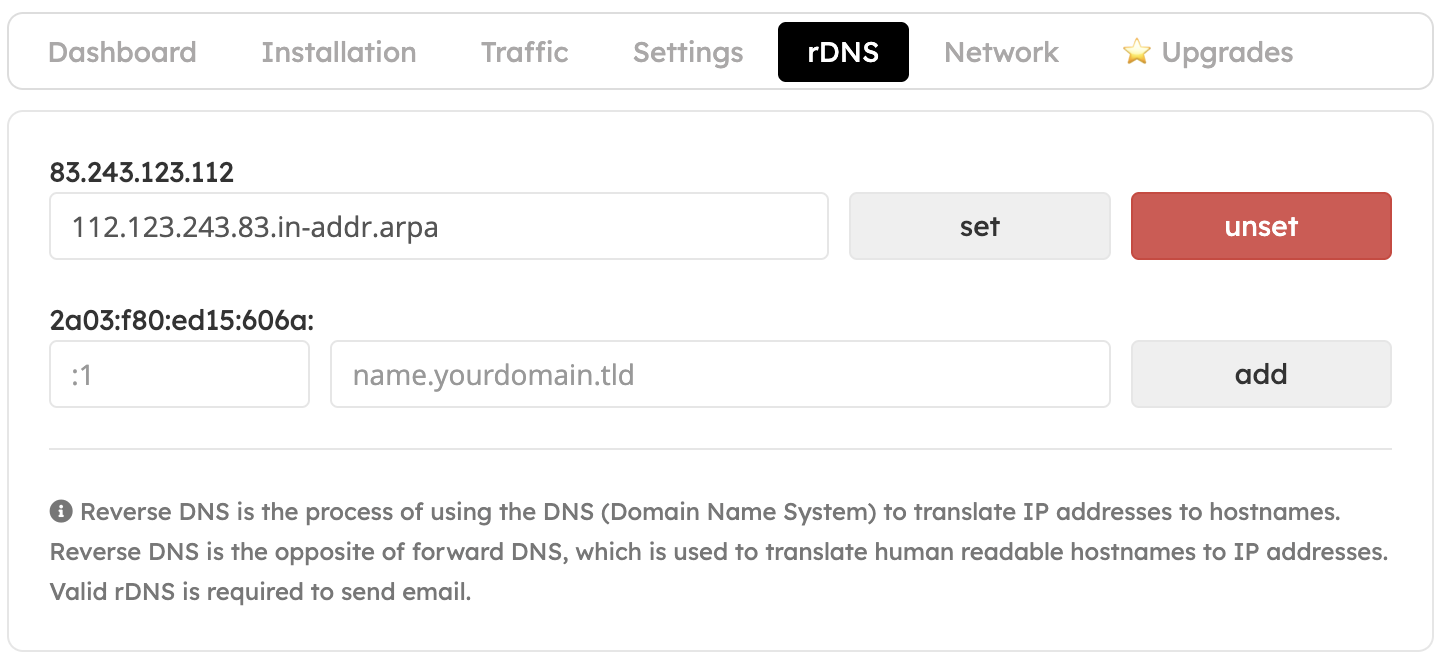Open the Installation tab

click(x=338, y=52)
